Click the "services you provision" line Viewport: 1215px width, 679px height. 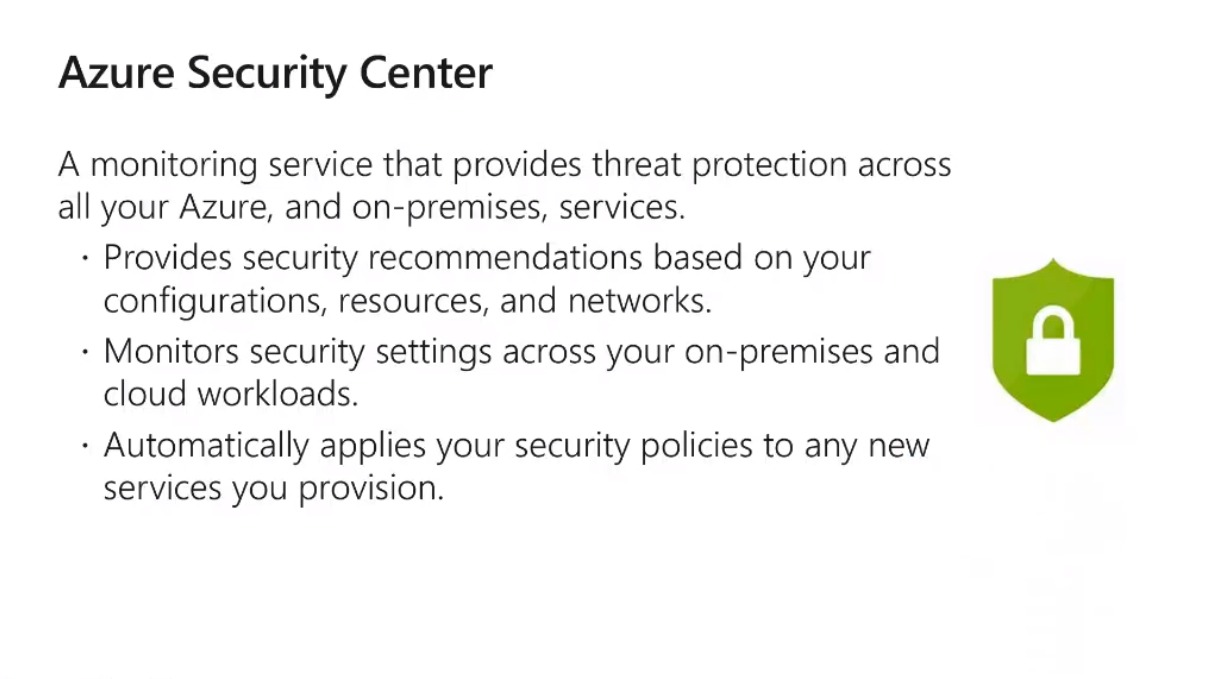(x=273, y=489)
